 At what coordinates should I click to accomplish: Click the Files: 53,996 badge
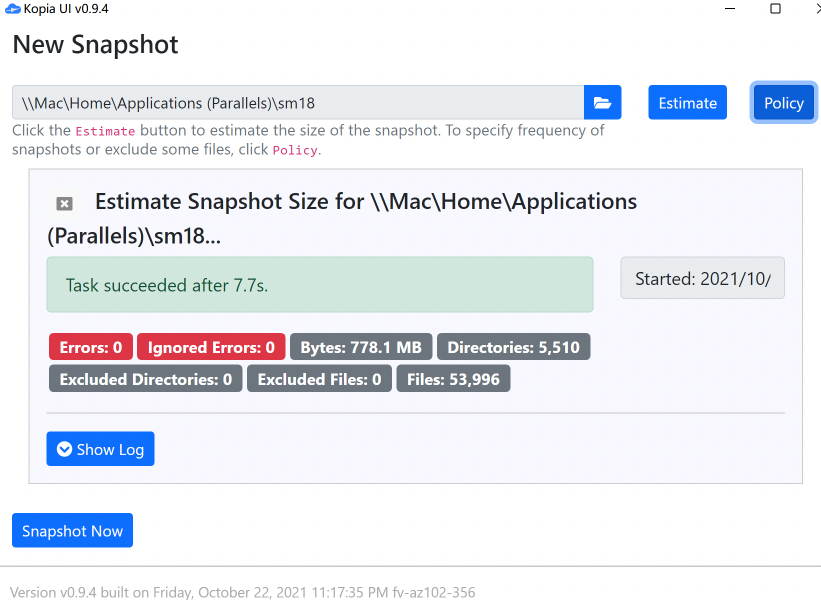pos(453,379)
